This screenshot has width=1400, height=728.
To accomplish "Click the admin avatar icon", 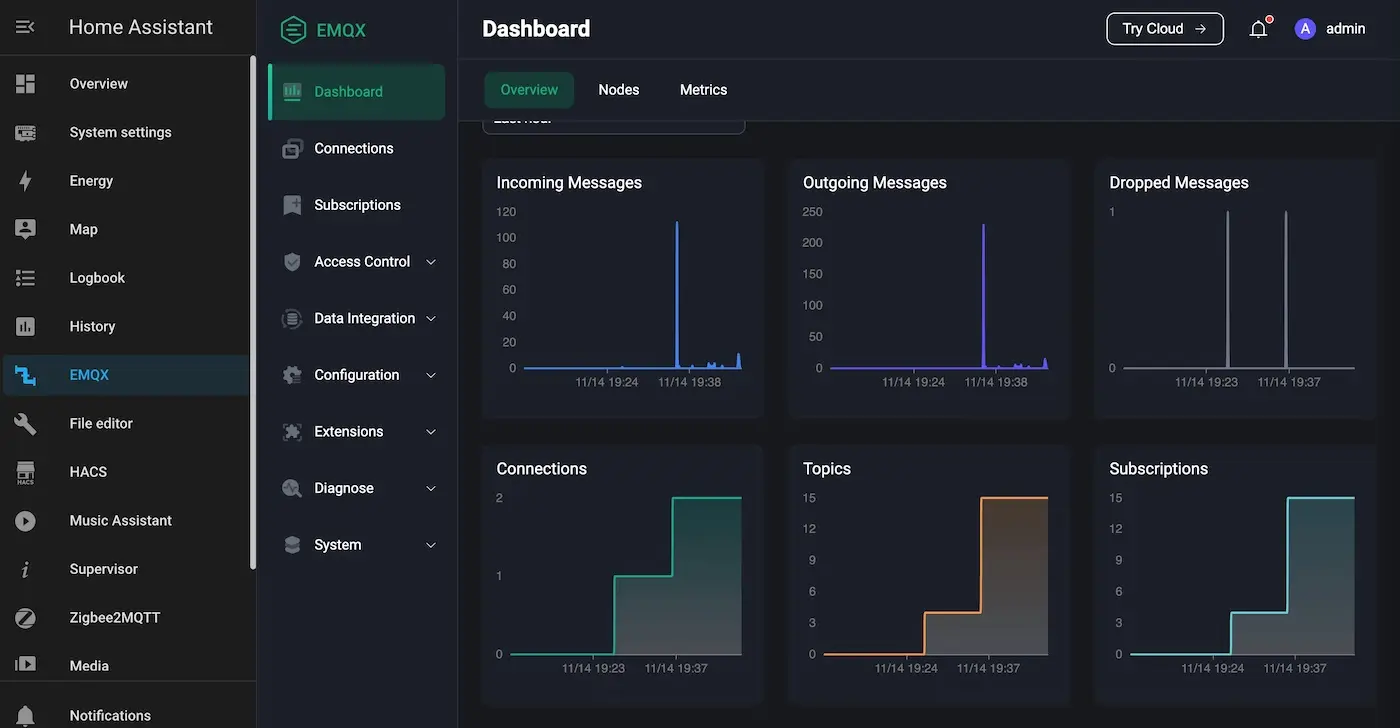I will tap(1305, 29).
